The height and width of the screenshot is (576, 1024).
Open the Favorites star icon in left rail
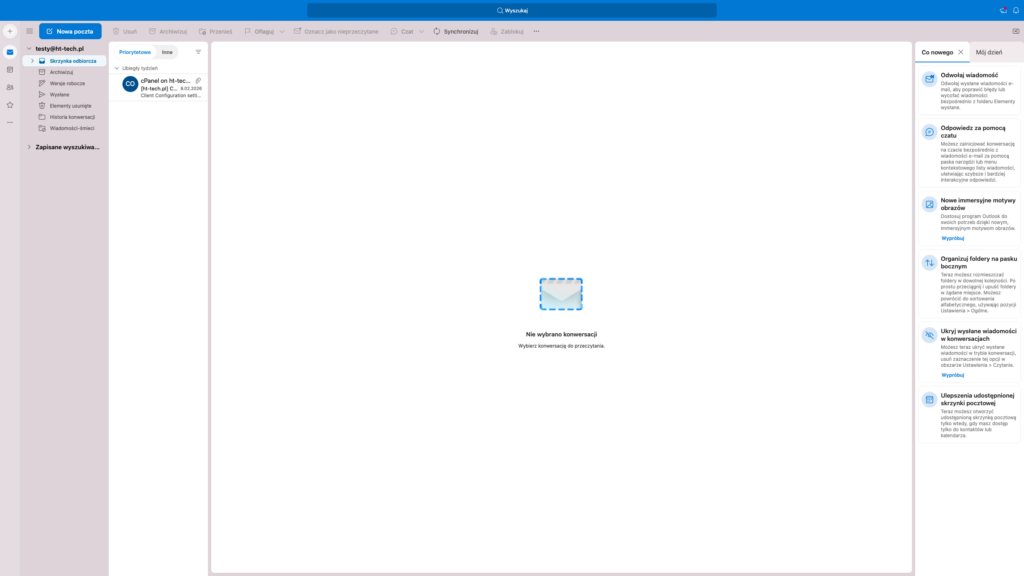10,105
